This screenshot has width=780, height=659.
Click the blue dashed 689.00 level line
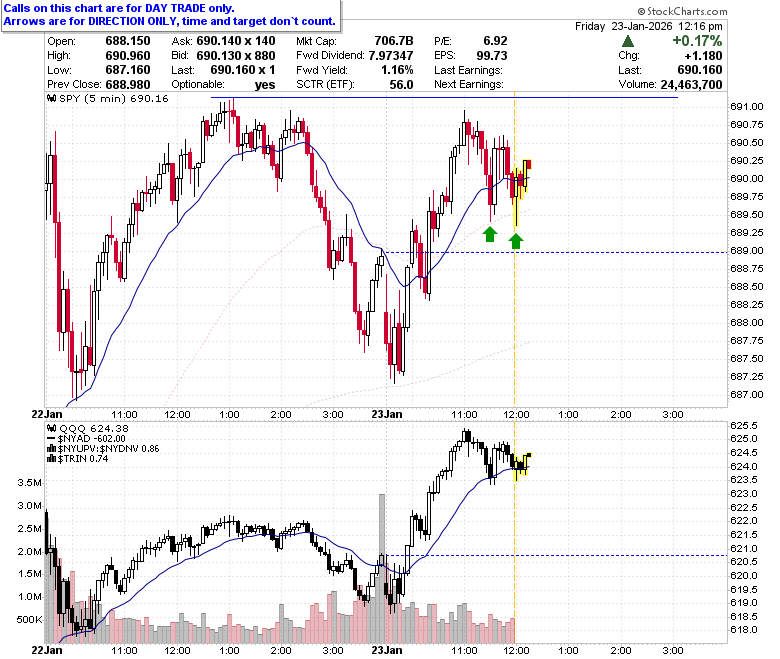pyautogui.click(x=556, y=253)
